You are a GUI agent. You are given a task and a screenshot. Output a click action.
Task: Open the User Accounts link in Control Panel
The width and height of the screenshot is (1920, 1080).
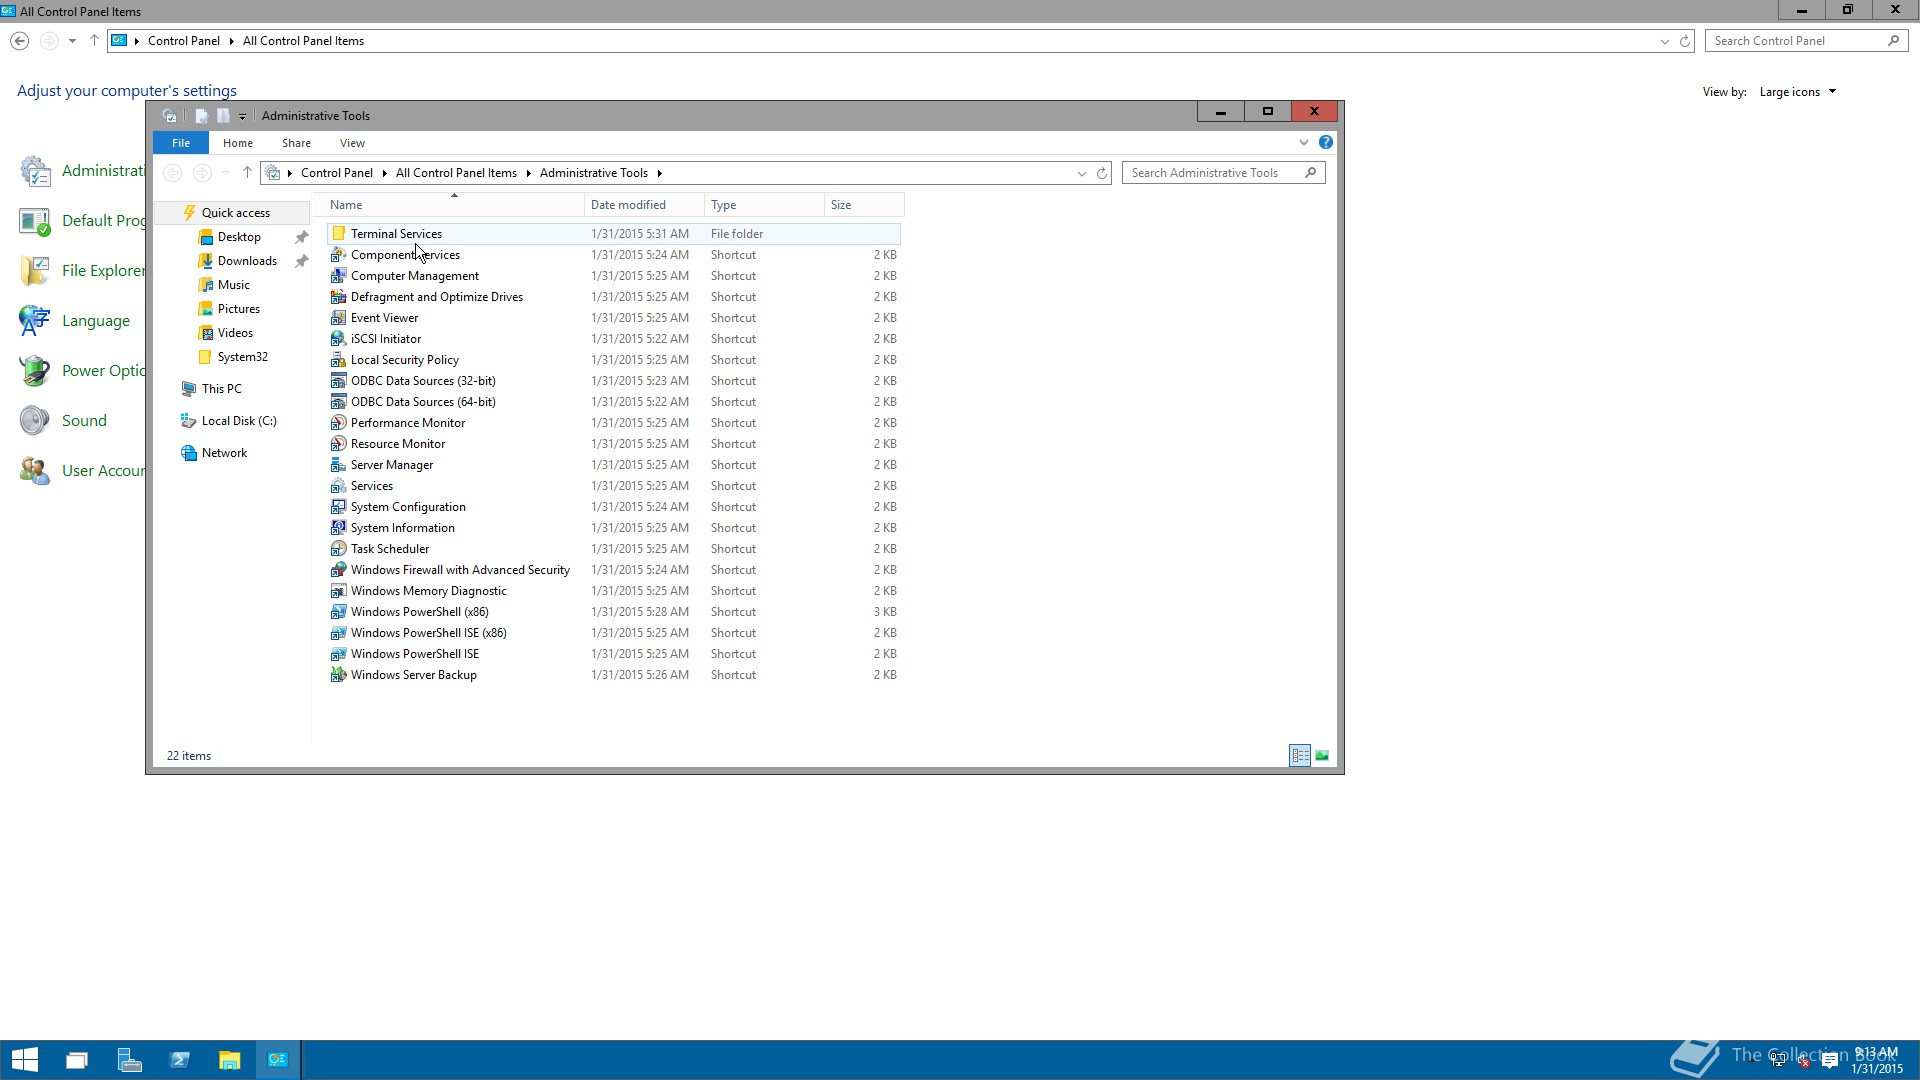coord(103,471)
